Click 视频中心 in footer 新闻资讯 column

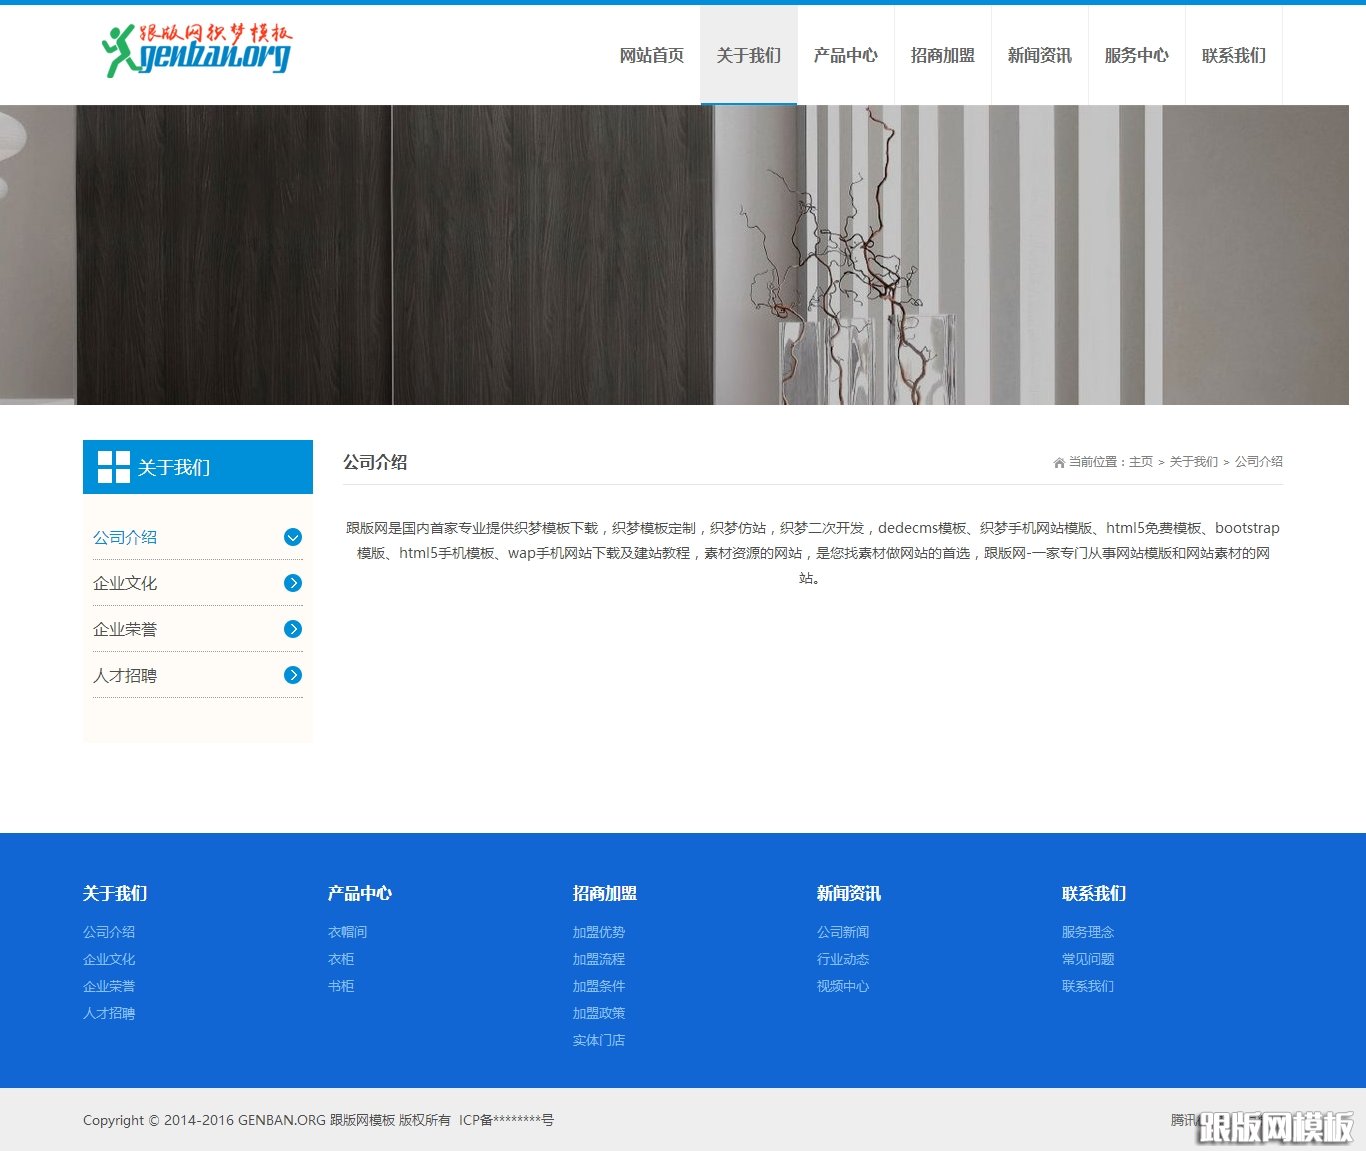[843, 986]
